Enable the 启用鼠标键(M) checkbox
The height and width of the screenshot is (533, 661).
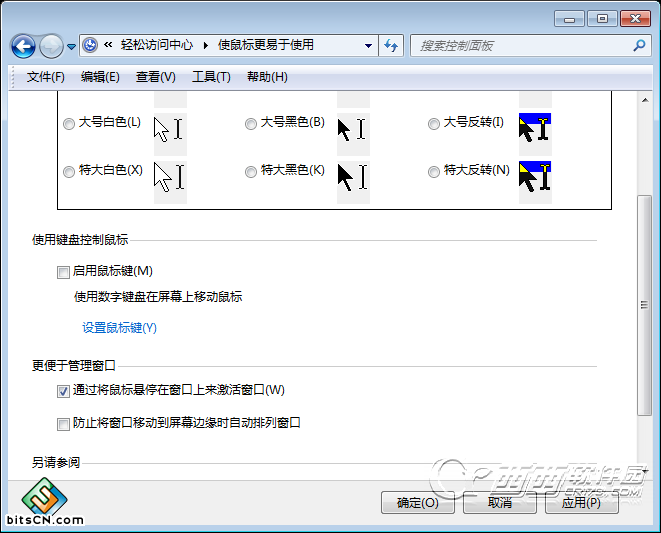click(63, 272)
